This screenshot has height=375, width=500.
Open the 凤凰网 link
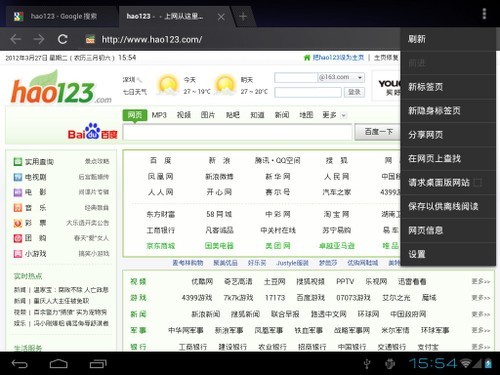[160, 177]
